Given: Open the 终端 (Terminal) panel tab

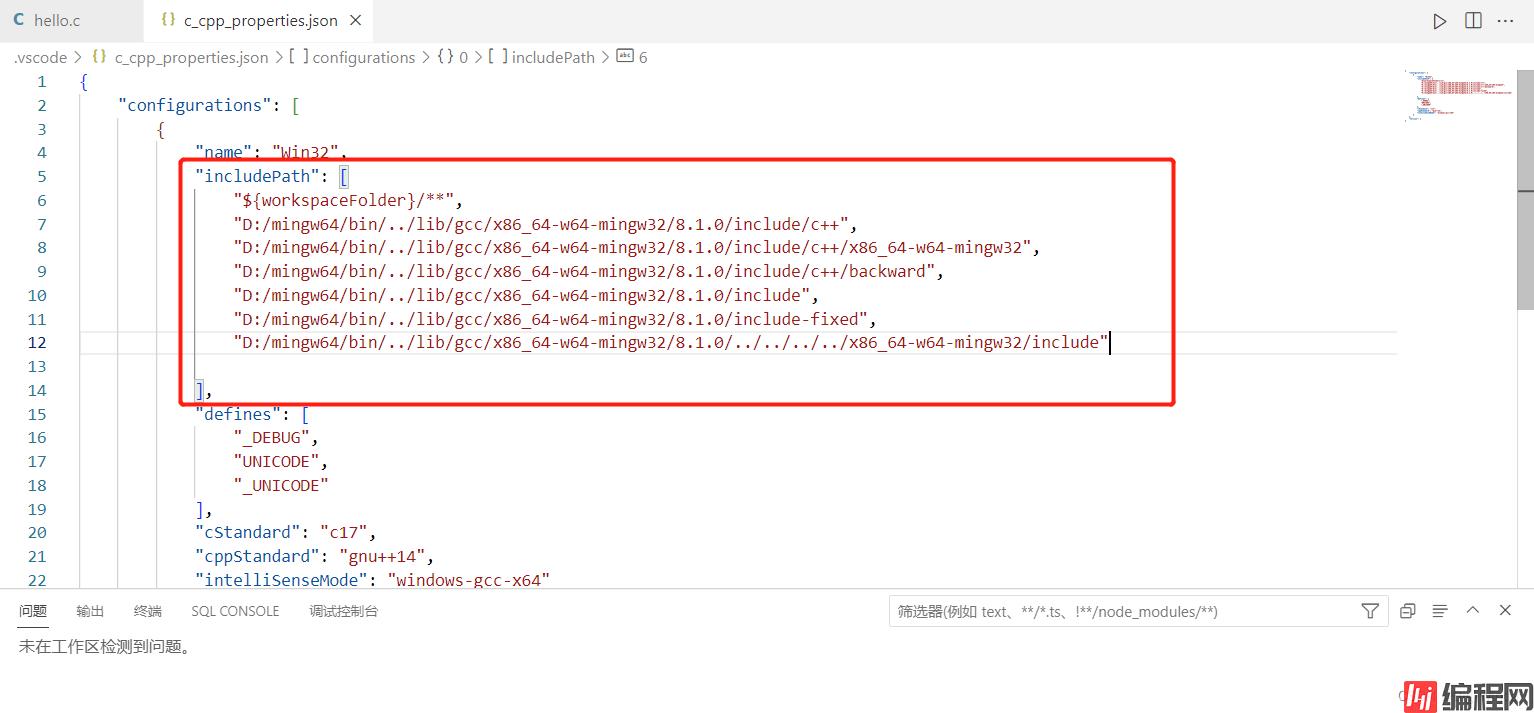Looking at the screenshot, I should click(148, 611).
